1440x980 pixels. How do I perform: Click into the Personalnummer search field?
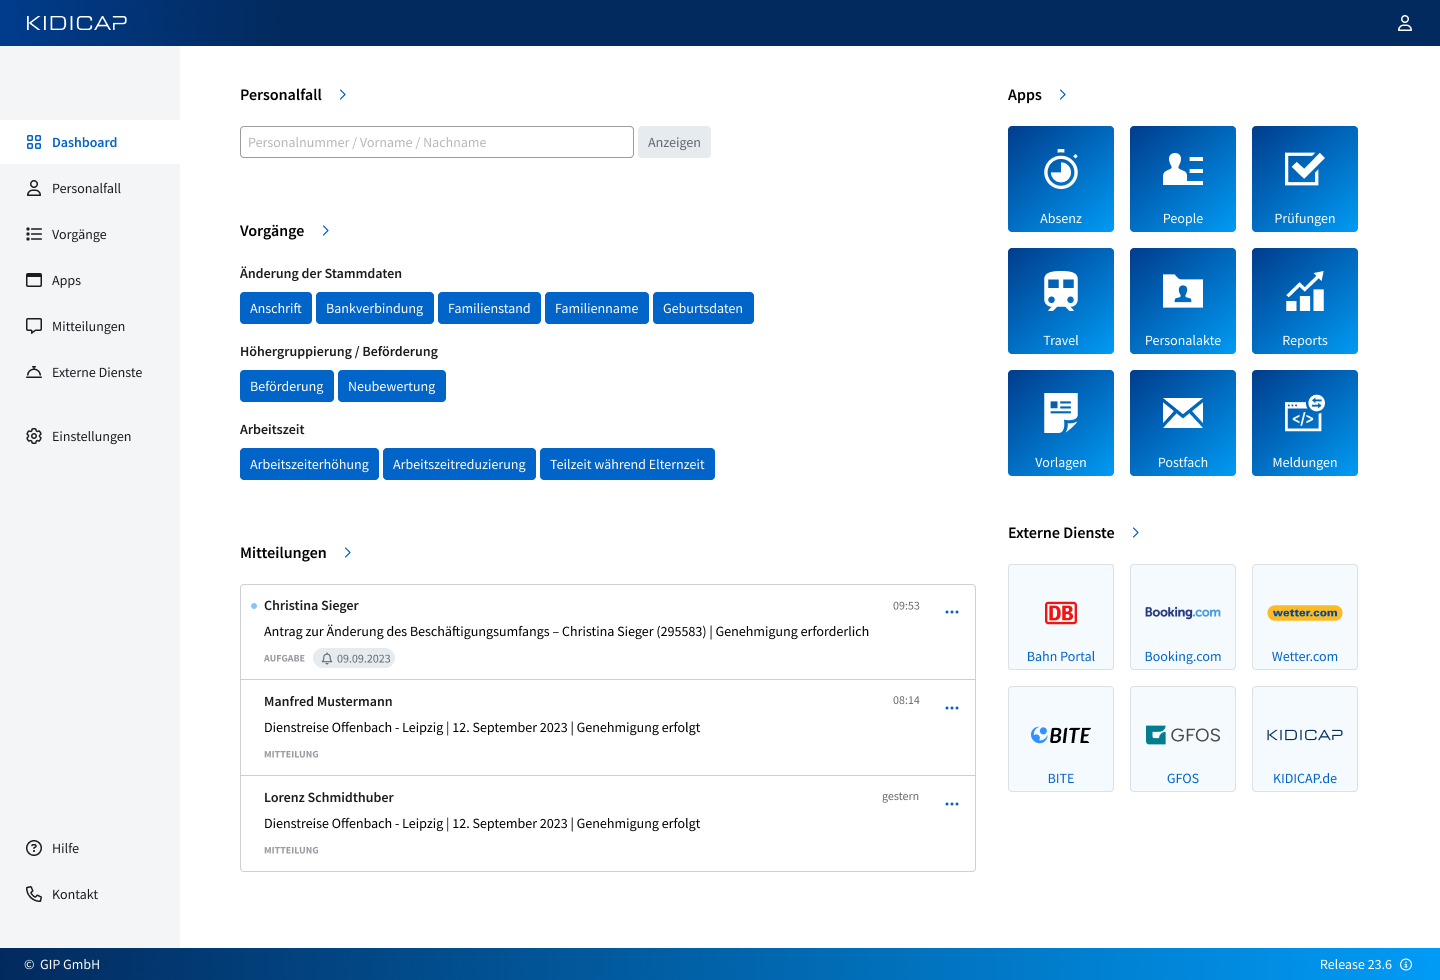[436, 142]
